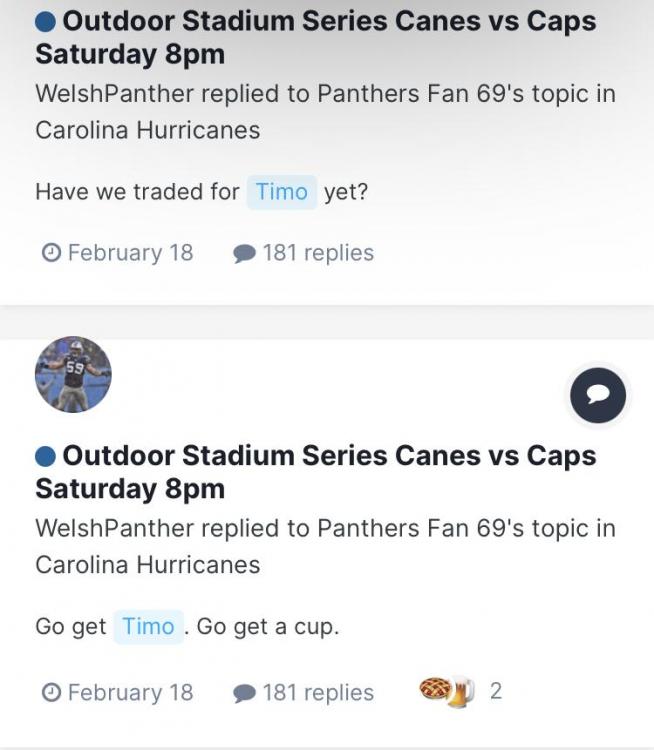Click the speech bubble icon under "Go get a cup"

(x=243, y=693)
